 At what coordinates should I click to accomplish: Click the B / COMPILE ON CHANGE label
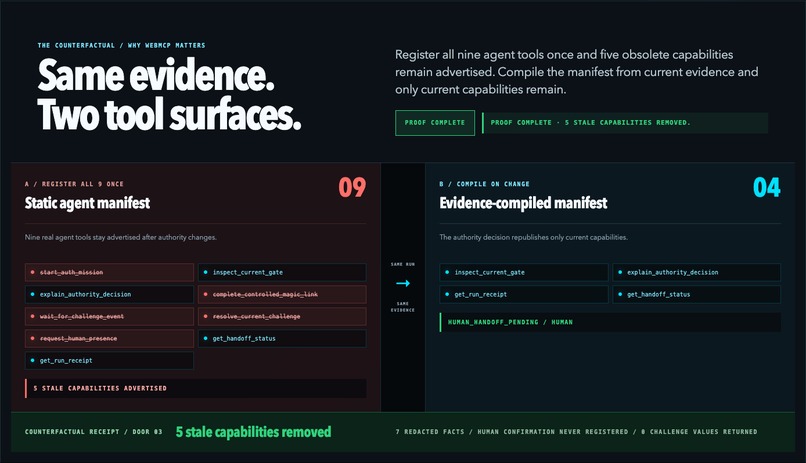pyautogui.click(x=484, y=184)
